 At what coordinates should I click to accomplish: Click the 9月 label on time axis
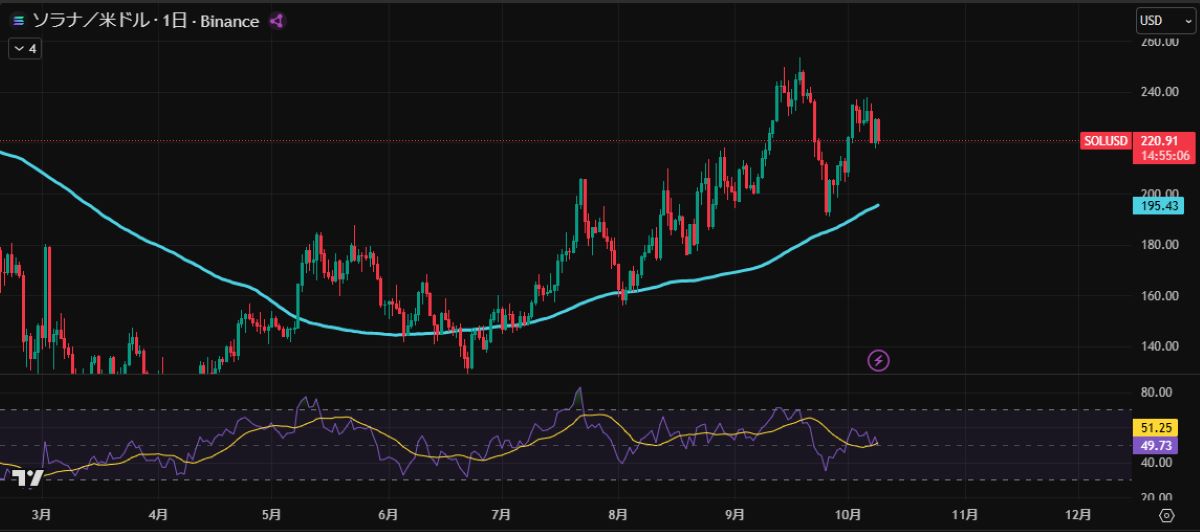click(735, 514)
